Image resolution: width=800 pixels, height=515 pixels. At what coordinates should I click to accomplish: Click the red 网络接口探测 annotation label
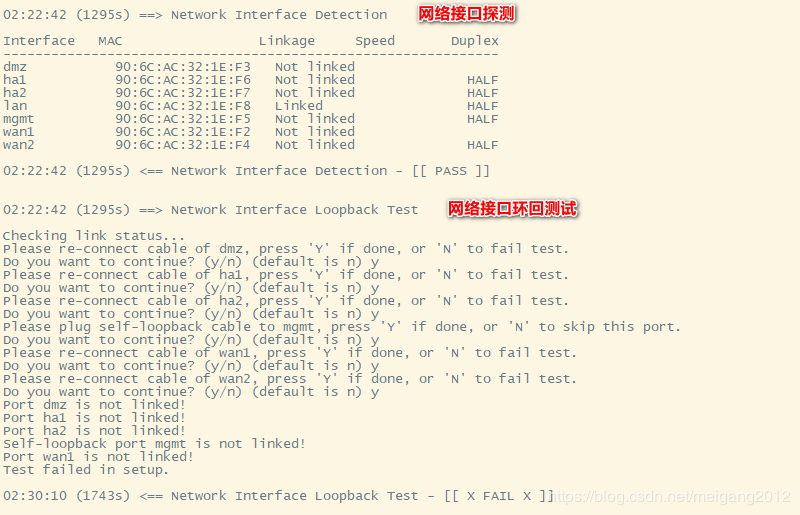[466, 14]
